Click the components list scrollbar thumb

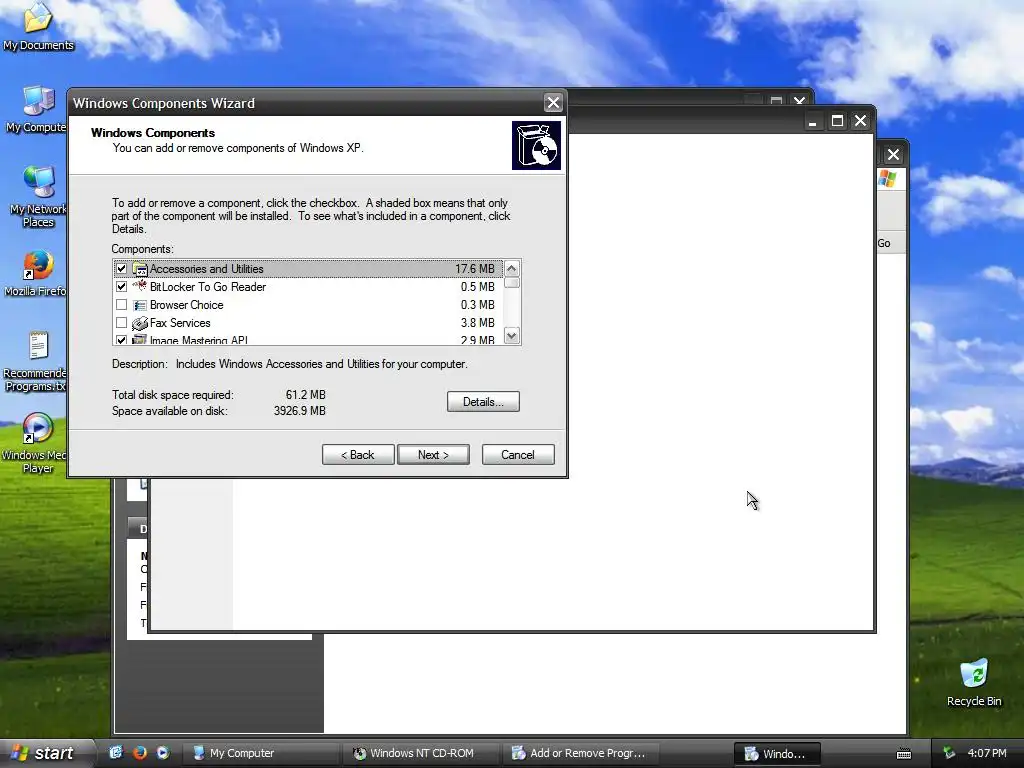tap(512, 283)
